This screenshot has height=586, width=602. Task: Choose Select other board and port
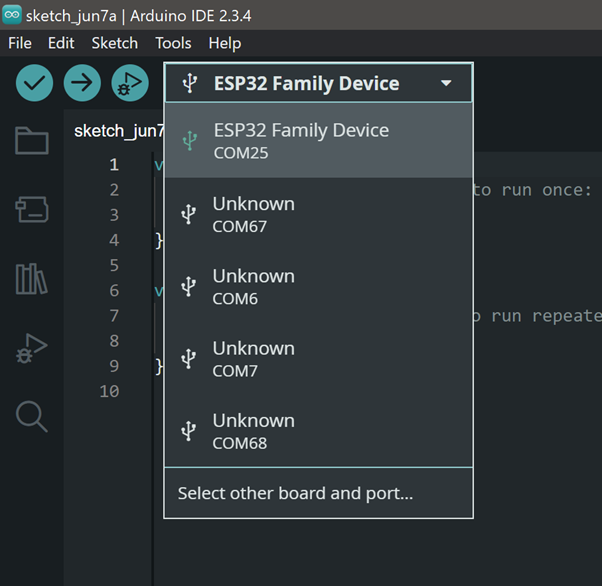point(319,493)
